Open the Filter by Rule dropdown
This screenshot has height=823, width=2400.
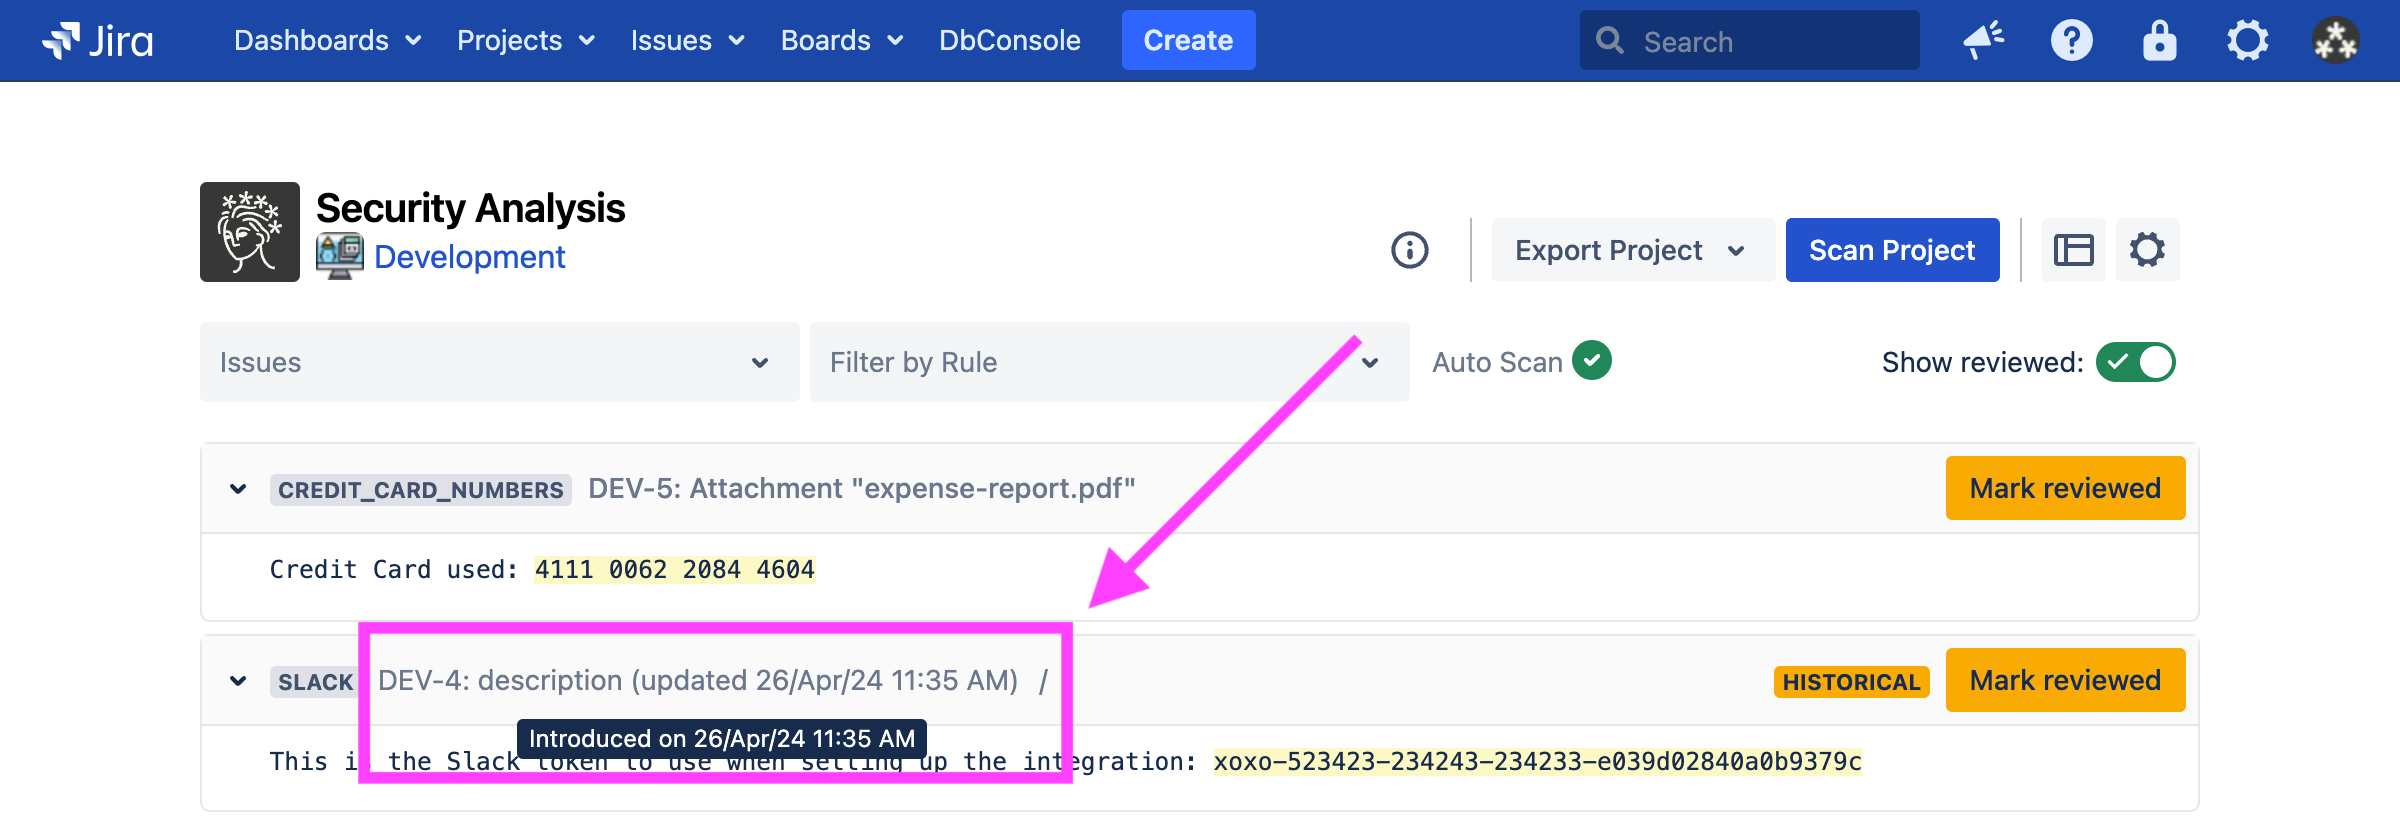tap(1108, 362)
